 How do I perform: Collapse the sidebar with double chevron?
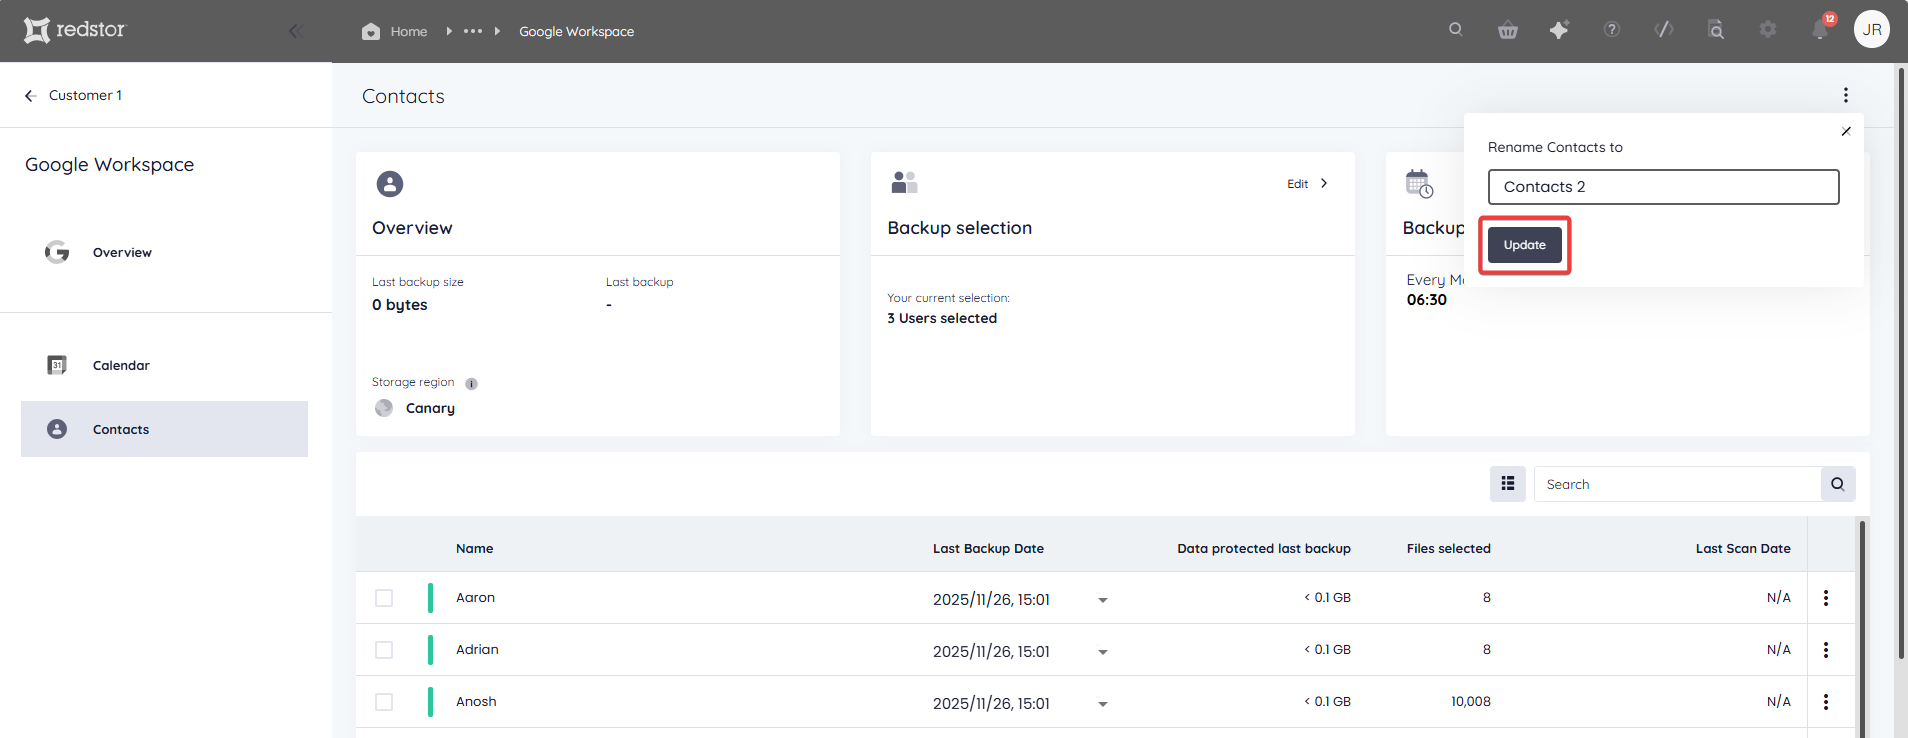[x=295, y=31]
